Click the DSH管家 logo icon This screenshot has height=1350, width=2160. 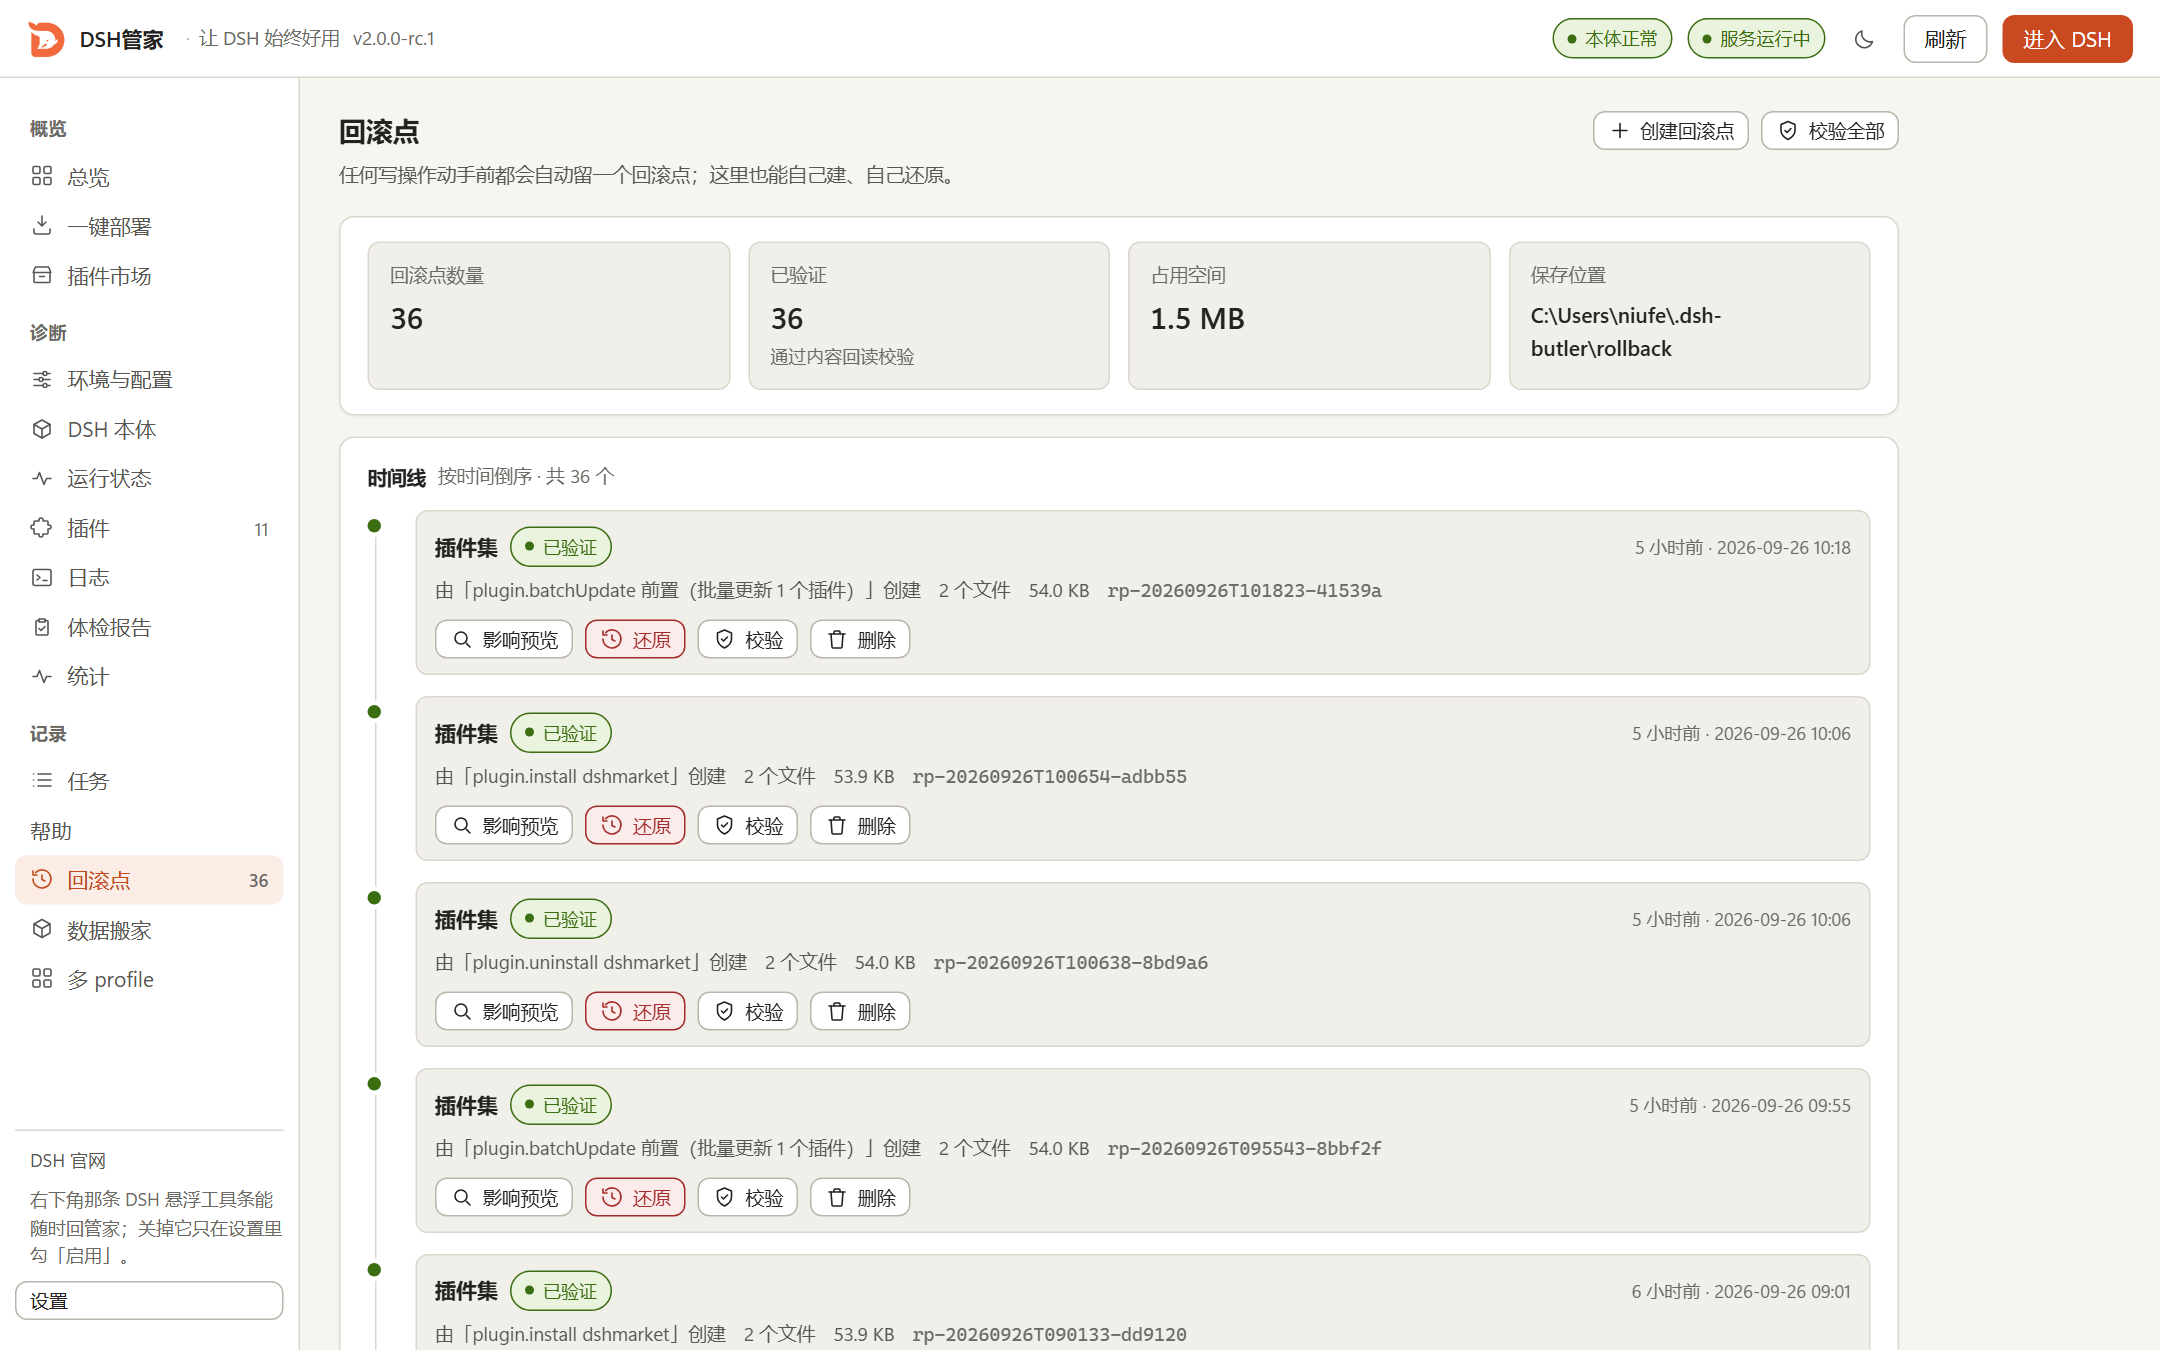coord(46,39)
